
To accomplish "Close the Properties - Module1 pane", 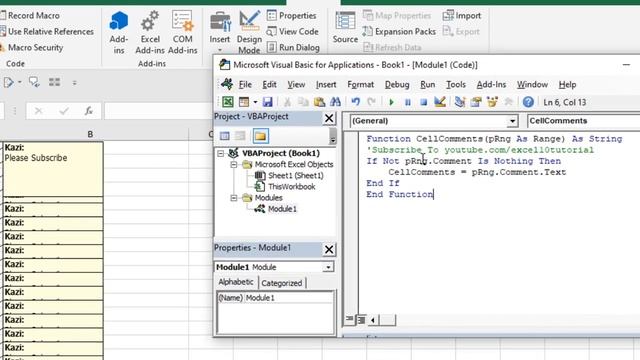I will pyautogui.click(x=329, y=249).
